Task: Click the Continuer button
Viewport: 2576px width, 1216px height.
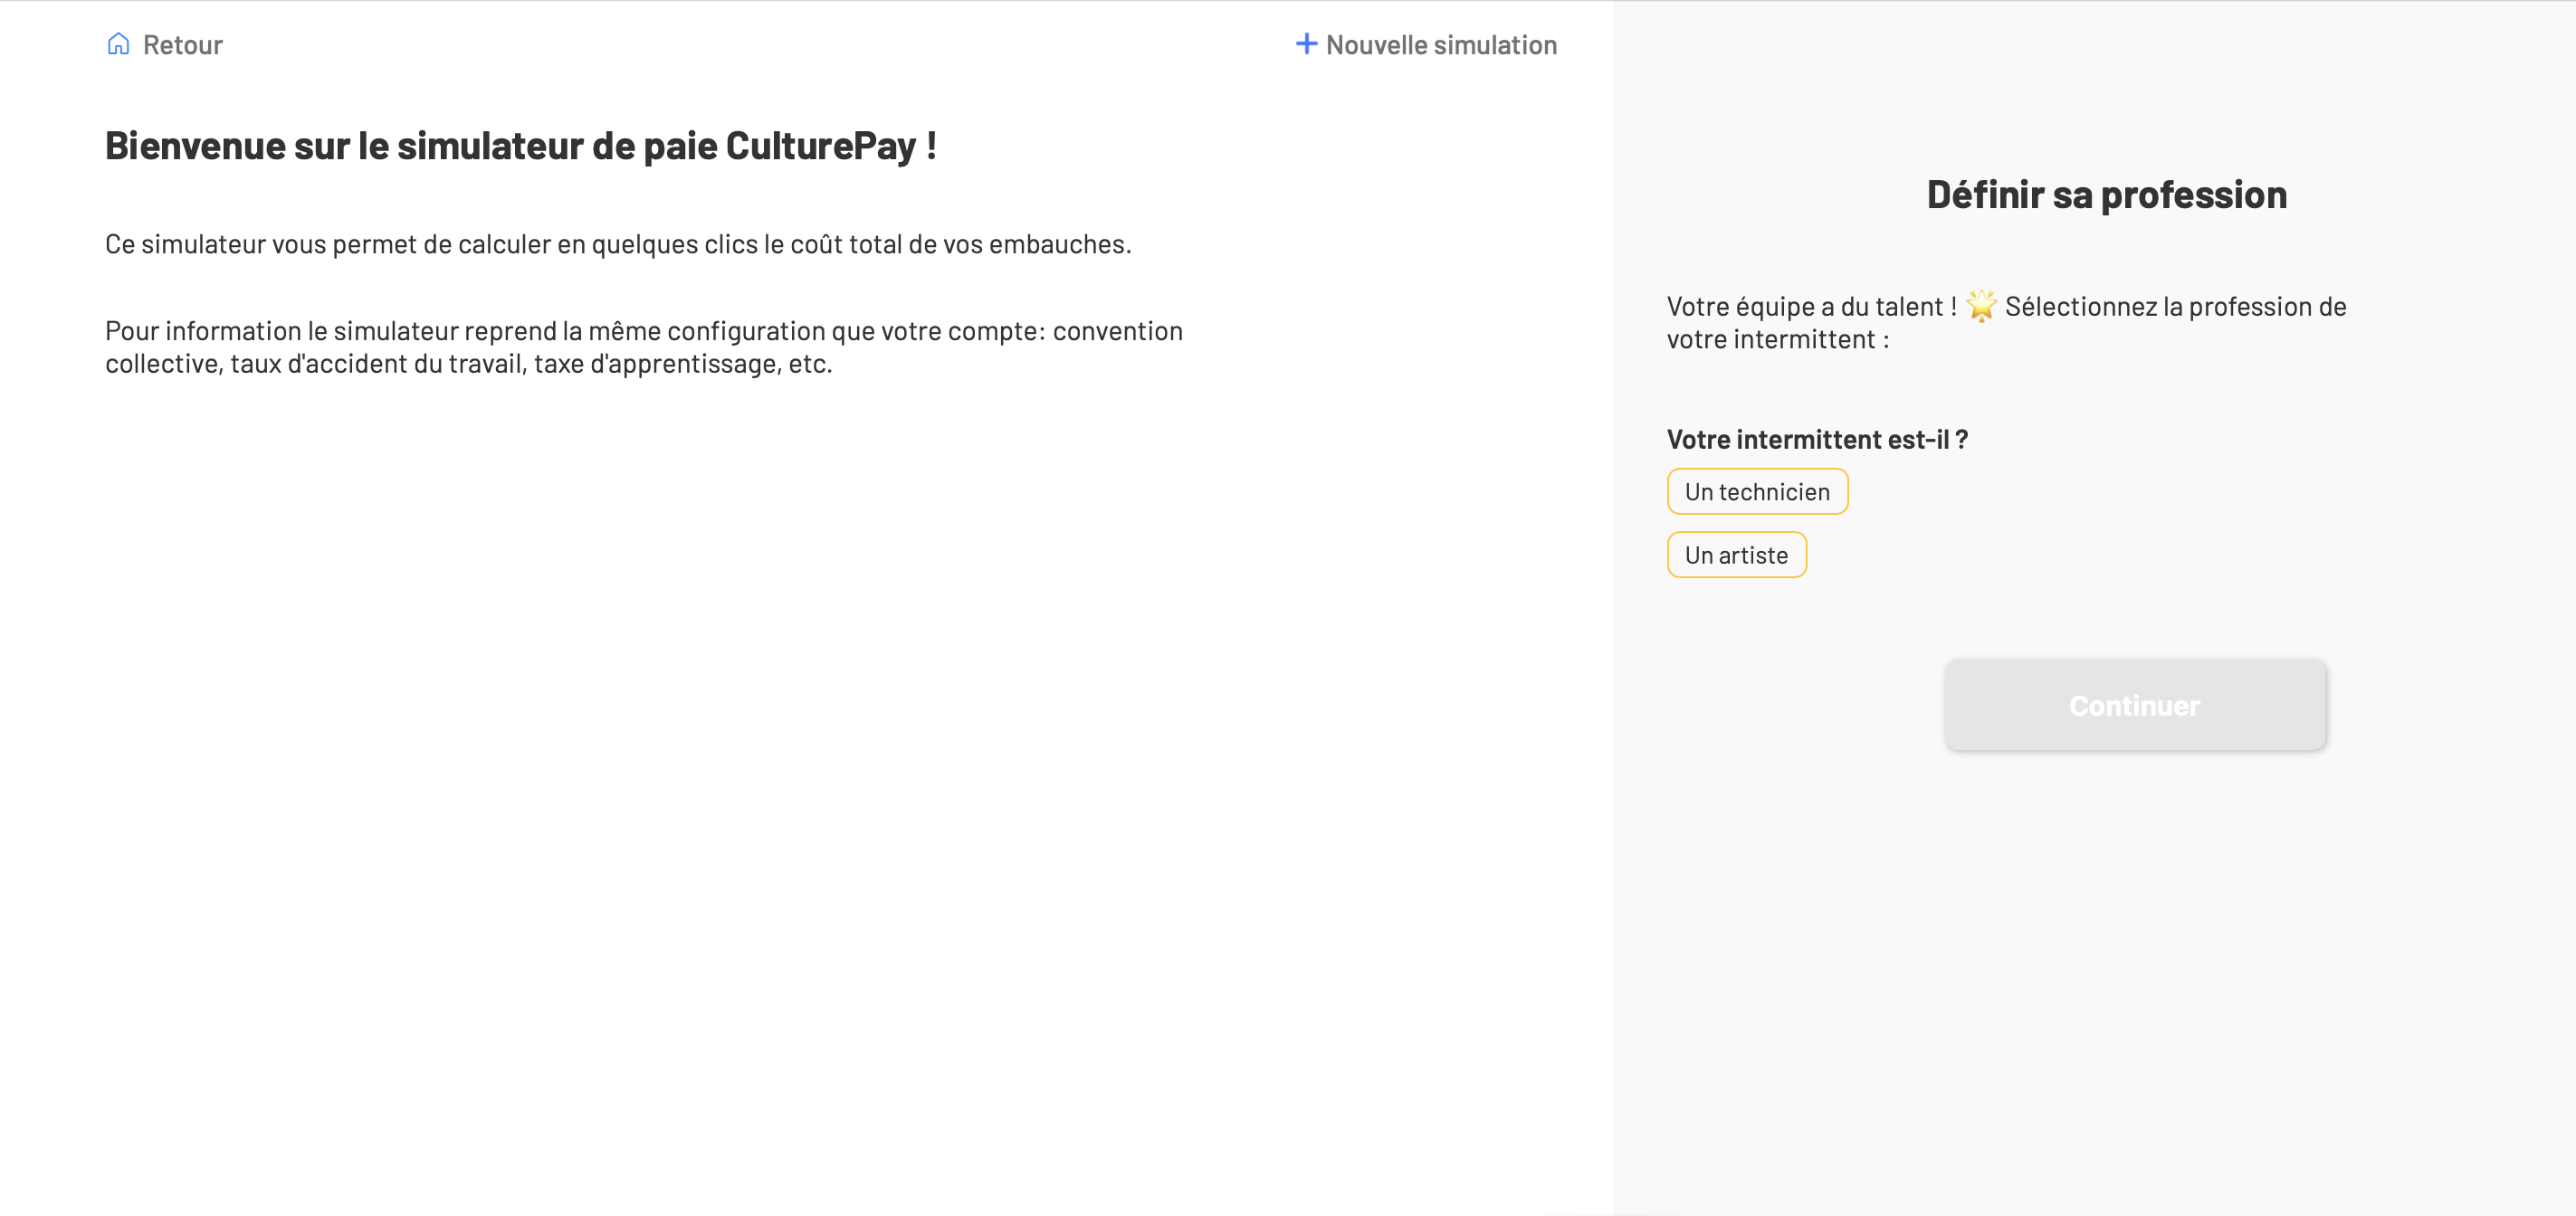Action: tap(2134, 705)
